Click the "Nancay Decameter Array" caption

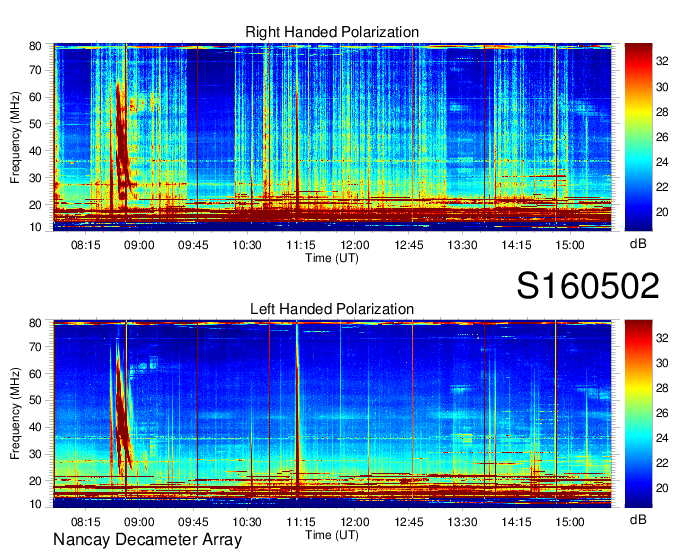[147, 540]
